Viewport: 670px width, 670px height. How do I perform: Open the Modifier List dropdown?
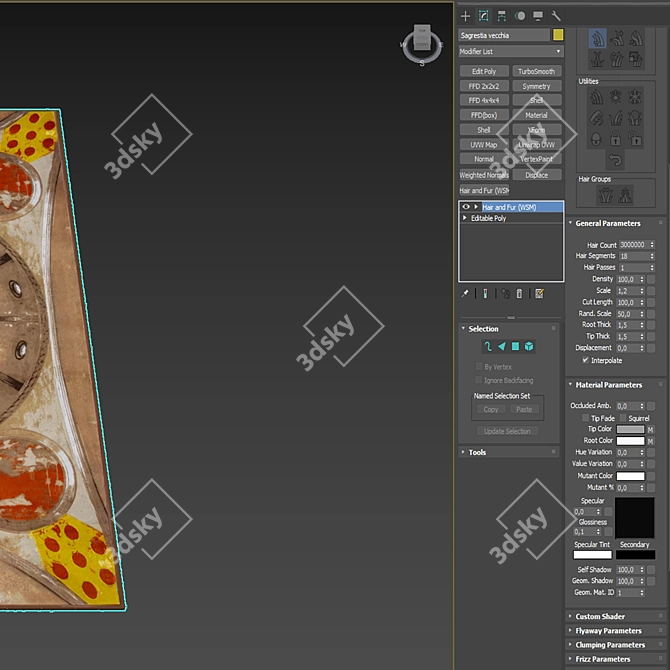pos(511,51)
